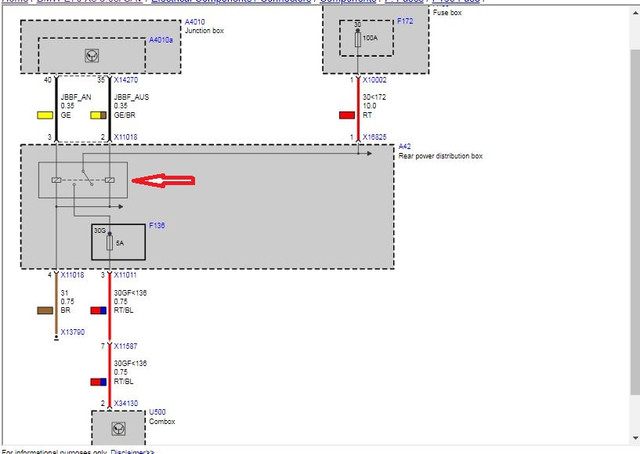Open the U500 Combox link

click(x=157, y=412)
